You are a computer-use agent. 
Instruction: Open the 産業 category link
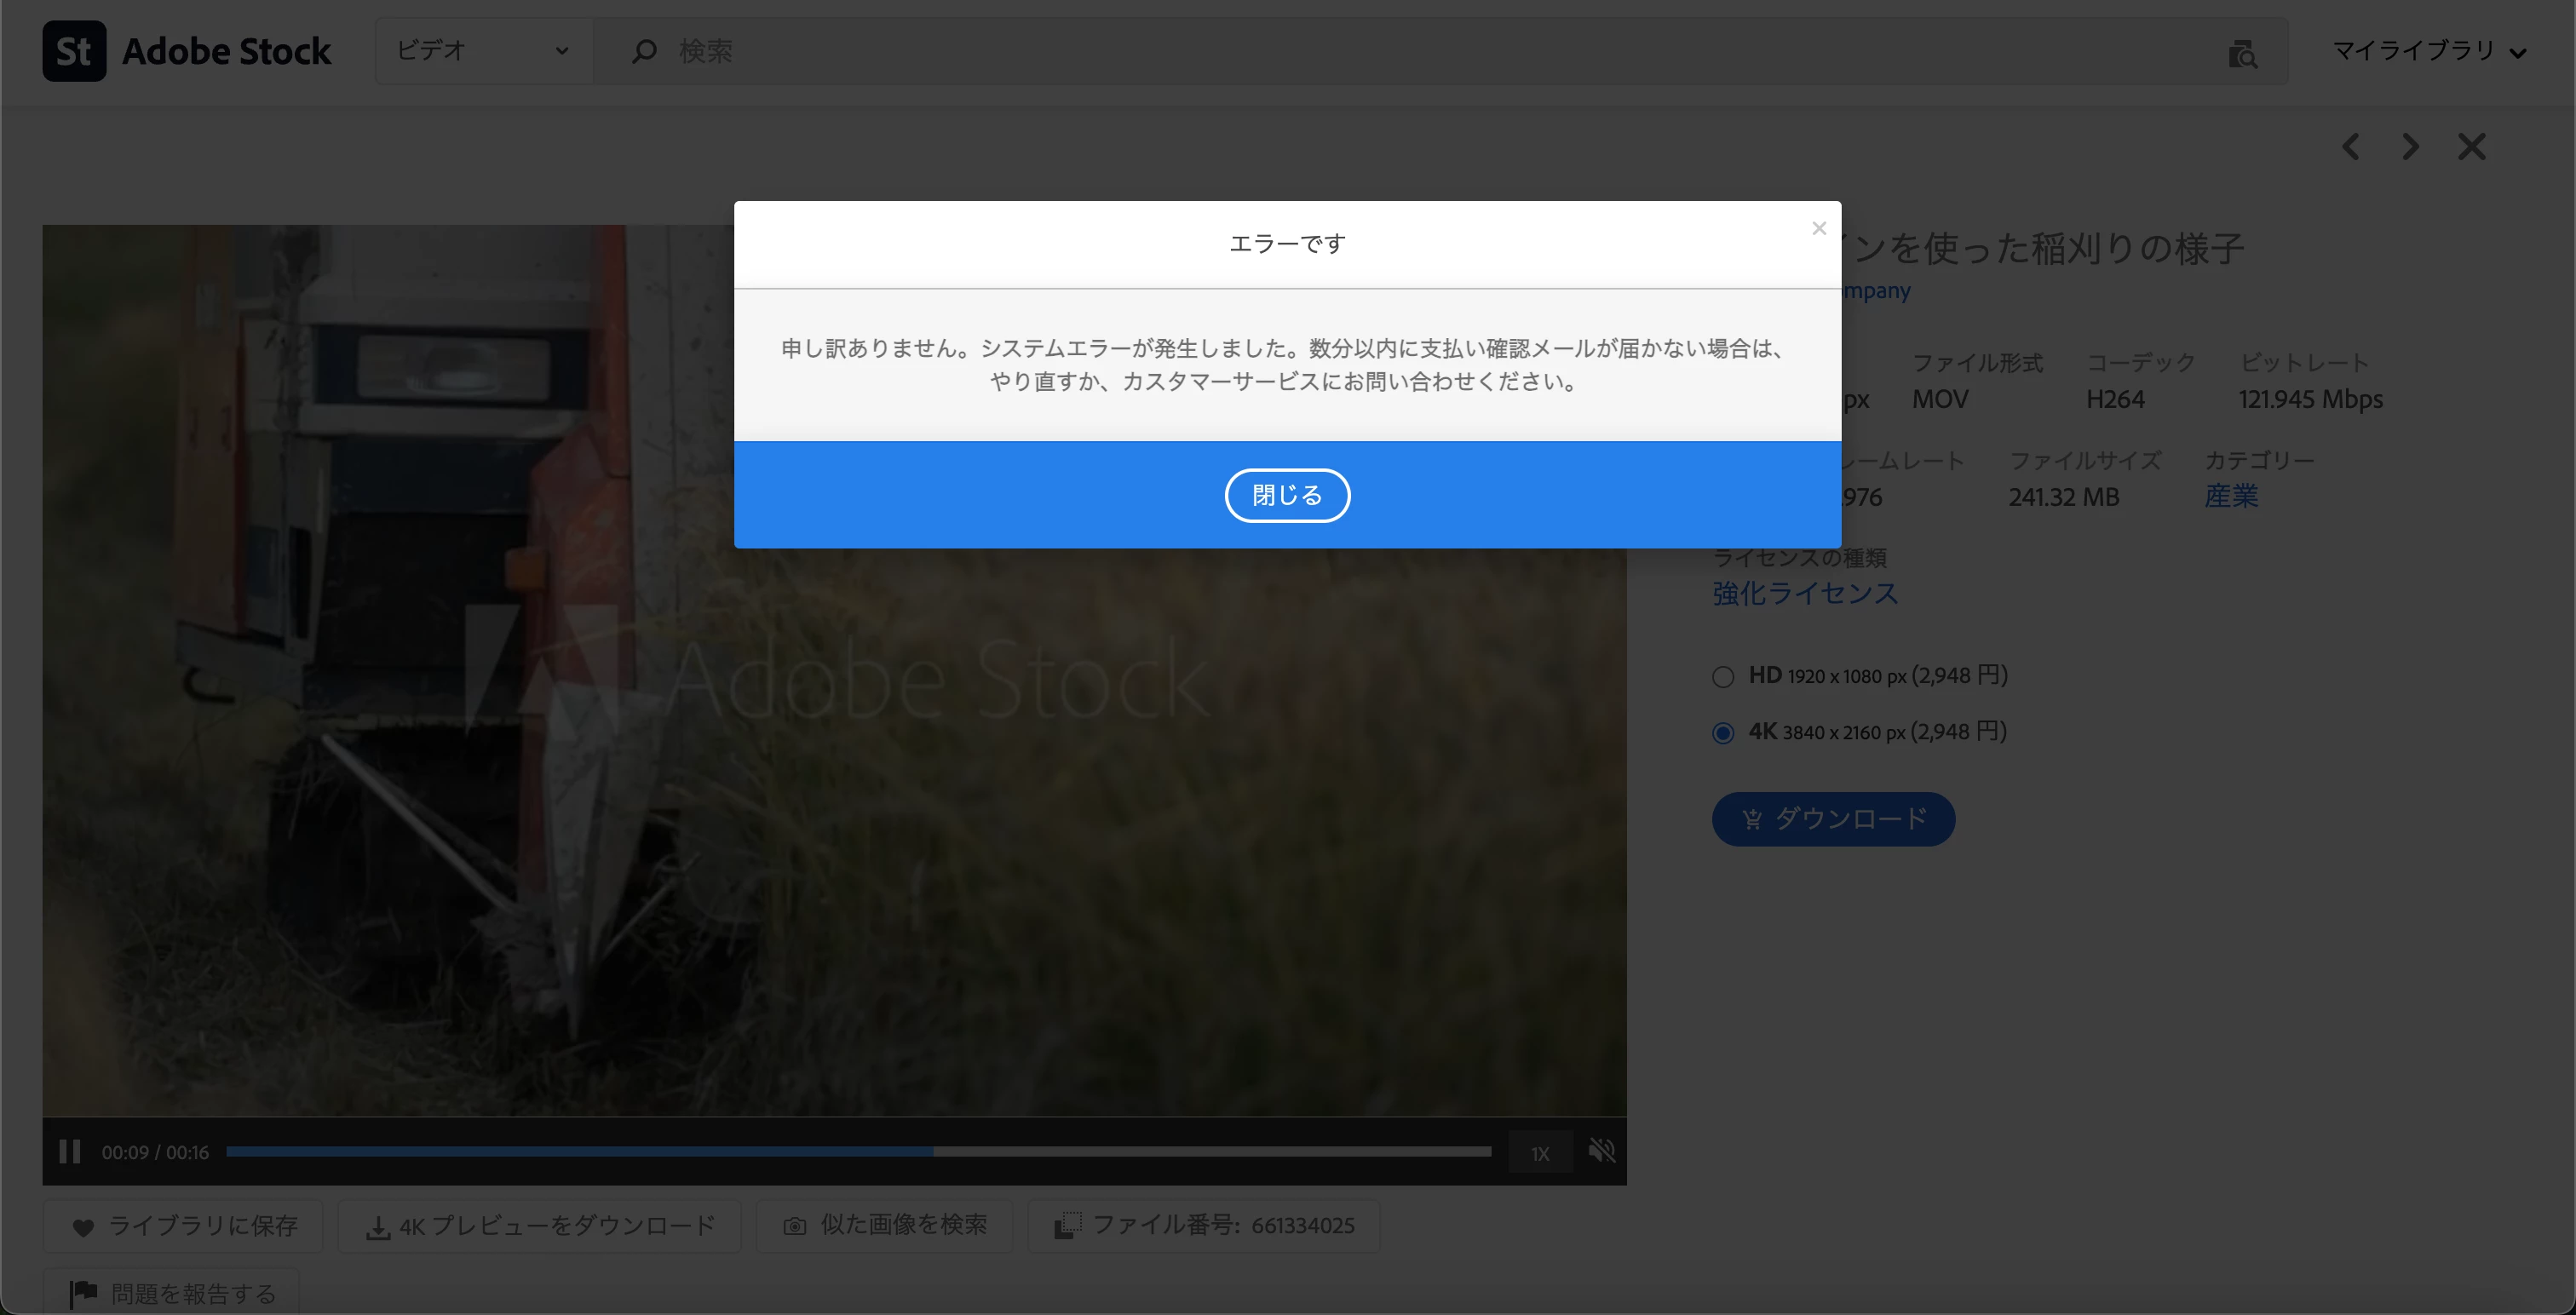pyautogui.click(x=2231, y=496)
